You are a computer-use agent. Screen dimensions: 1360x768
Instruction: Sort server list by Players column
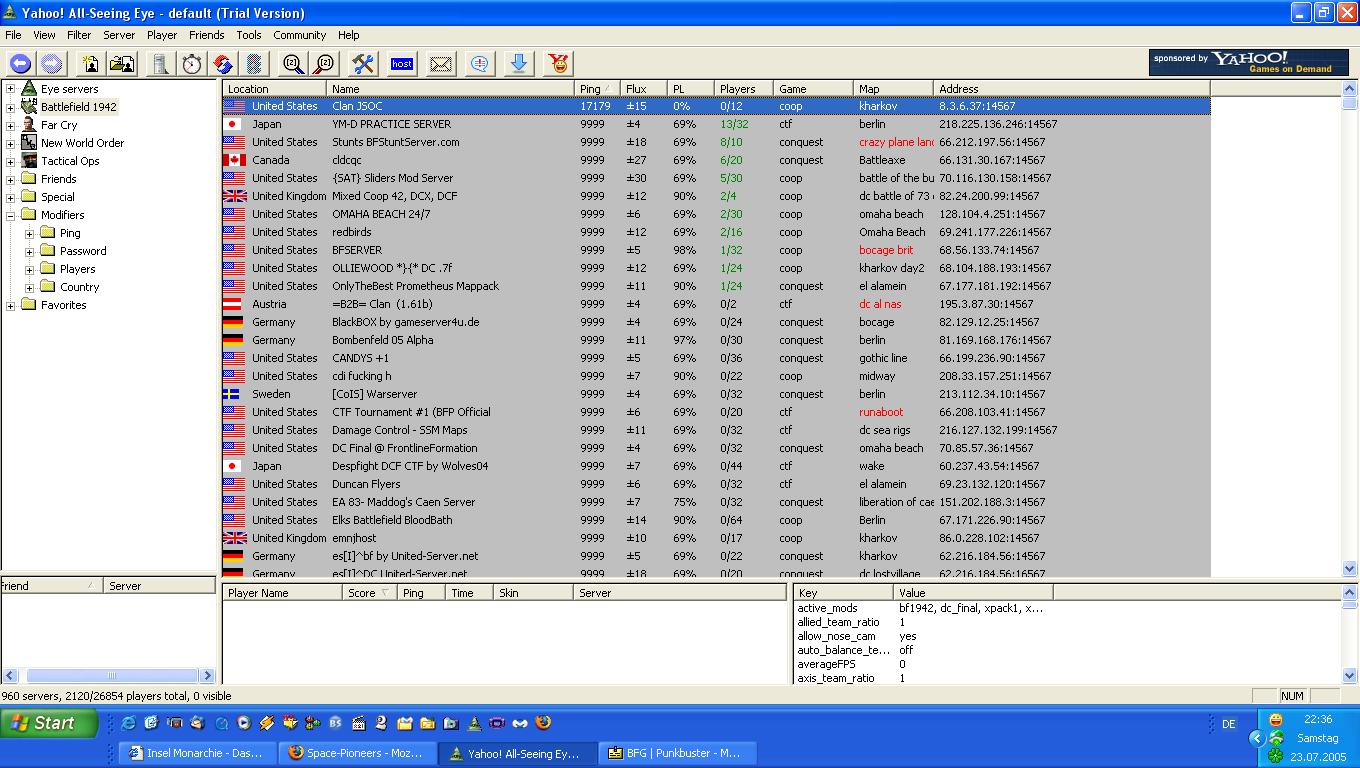point(738,89)
